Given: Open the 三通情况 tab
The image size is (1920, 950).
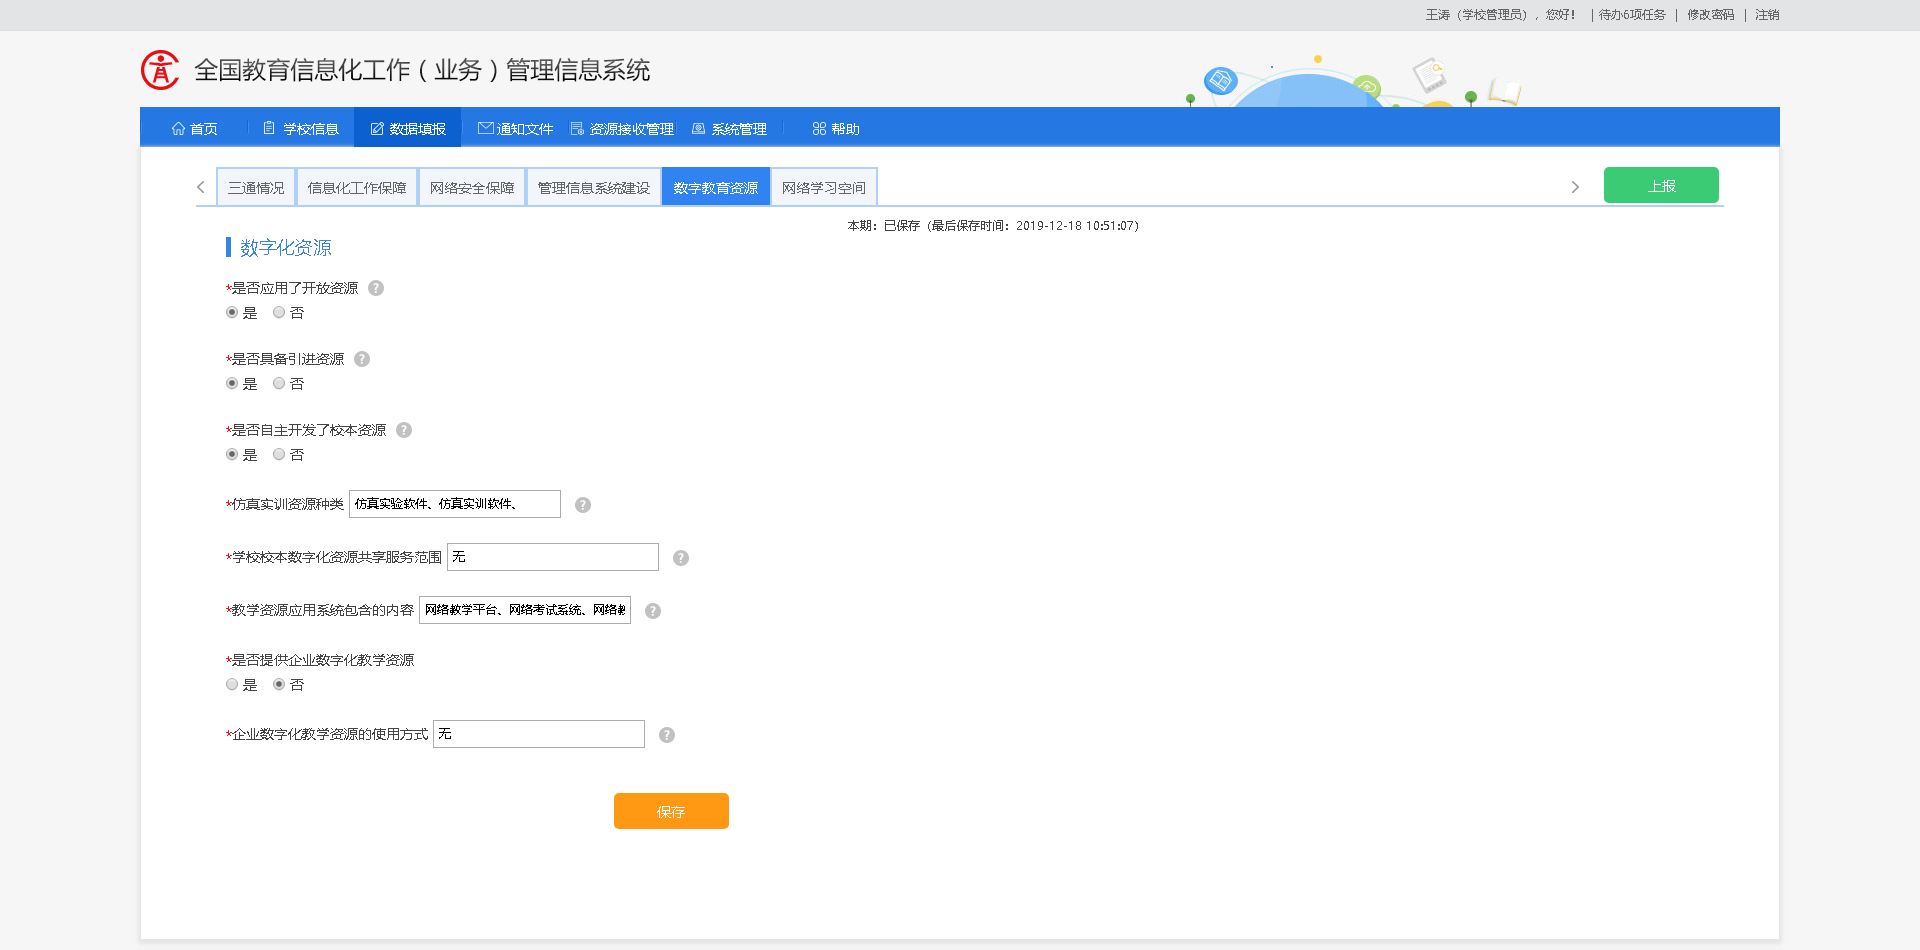Looking at the screenshot, I should [256, 186].
